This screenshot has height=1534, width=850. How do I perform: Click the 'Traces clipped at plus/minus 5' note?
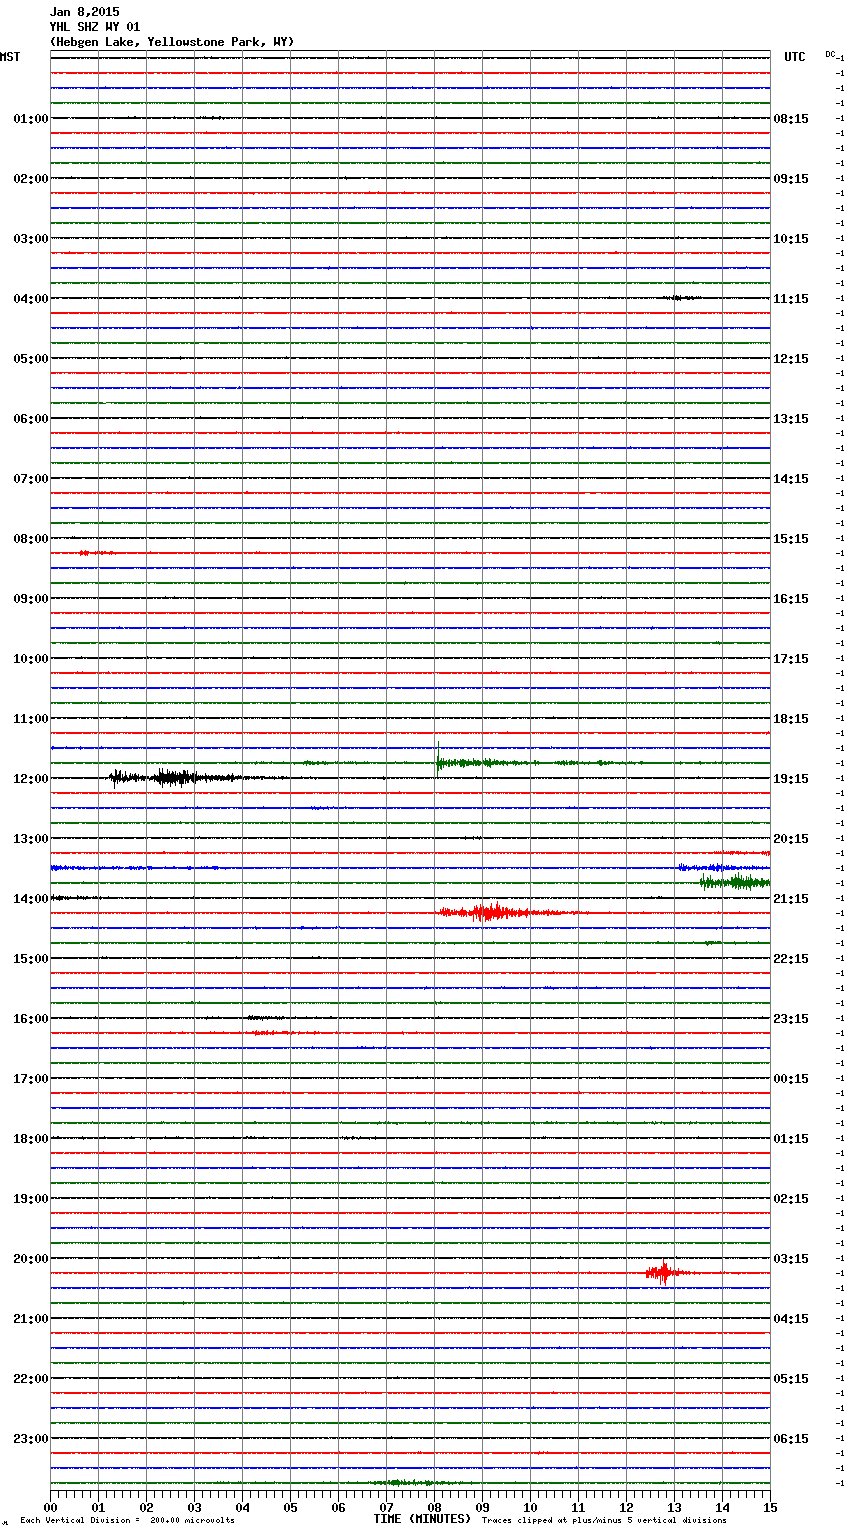tap(605, 1521)
